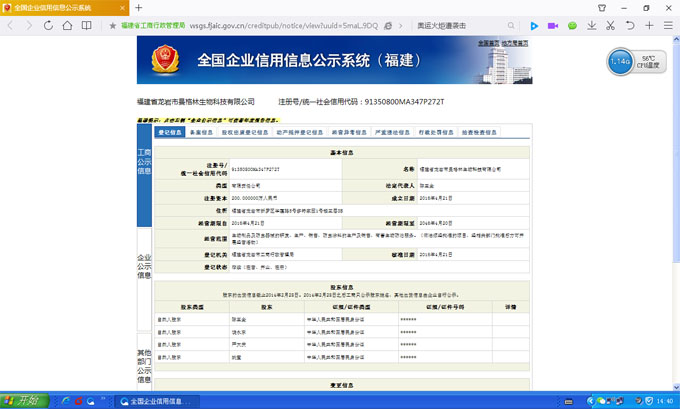Open the keyboard input method tray icon
The height and width of the screenshot is (409, 680).
point(569,402)
